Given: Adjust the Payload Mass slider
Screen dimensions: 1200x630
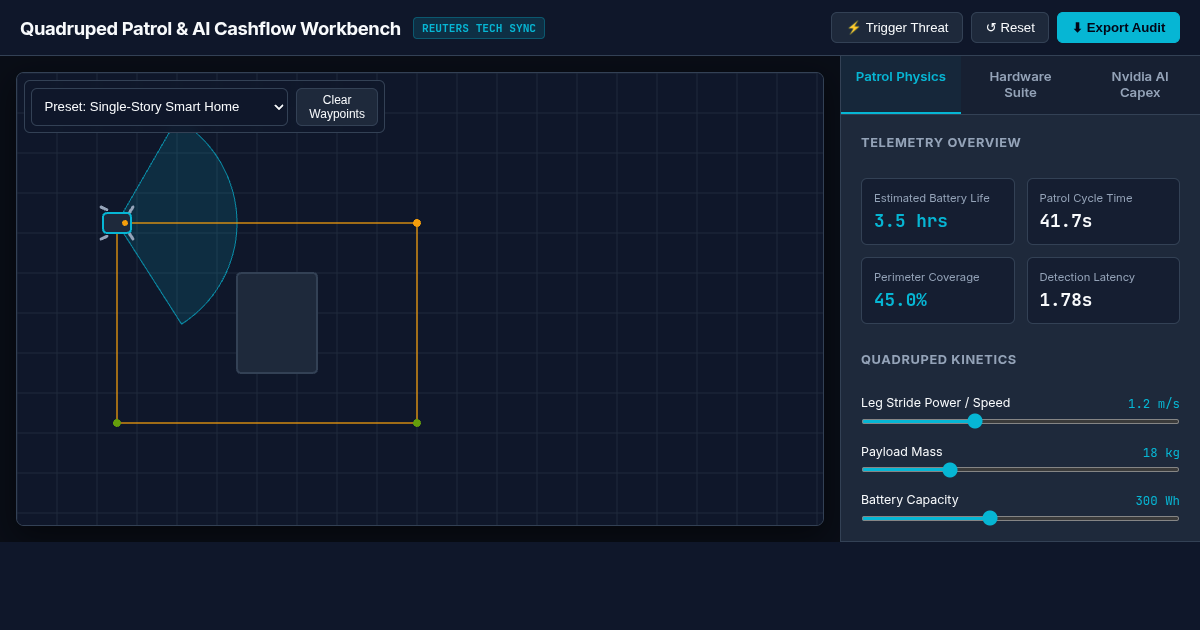Looking at the screenshot, I should click(x=1020, y=470).
